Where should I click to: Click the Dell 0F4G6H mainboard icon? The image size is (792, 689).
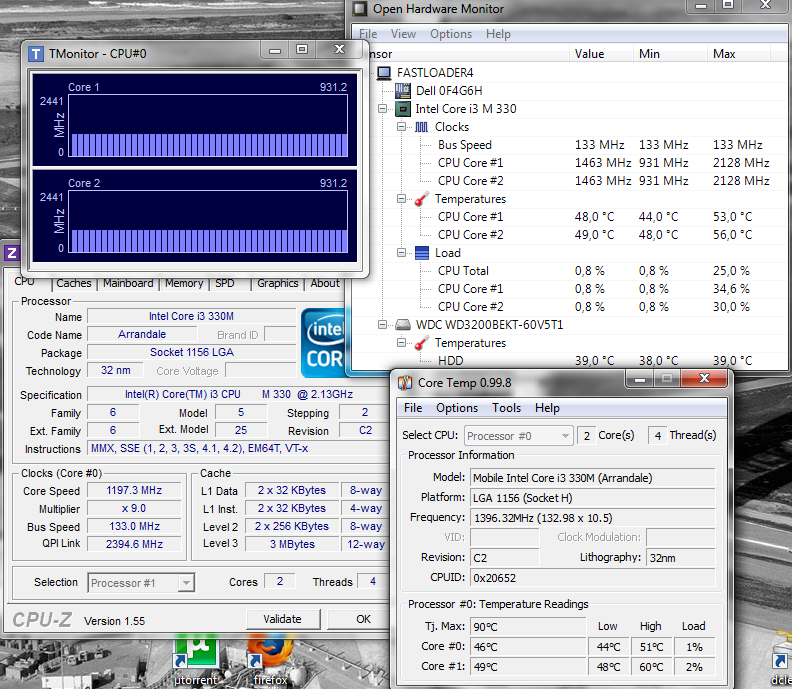[x=403, y=91]
